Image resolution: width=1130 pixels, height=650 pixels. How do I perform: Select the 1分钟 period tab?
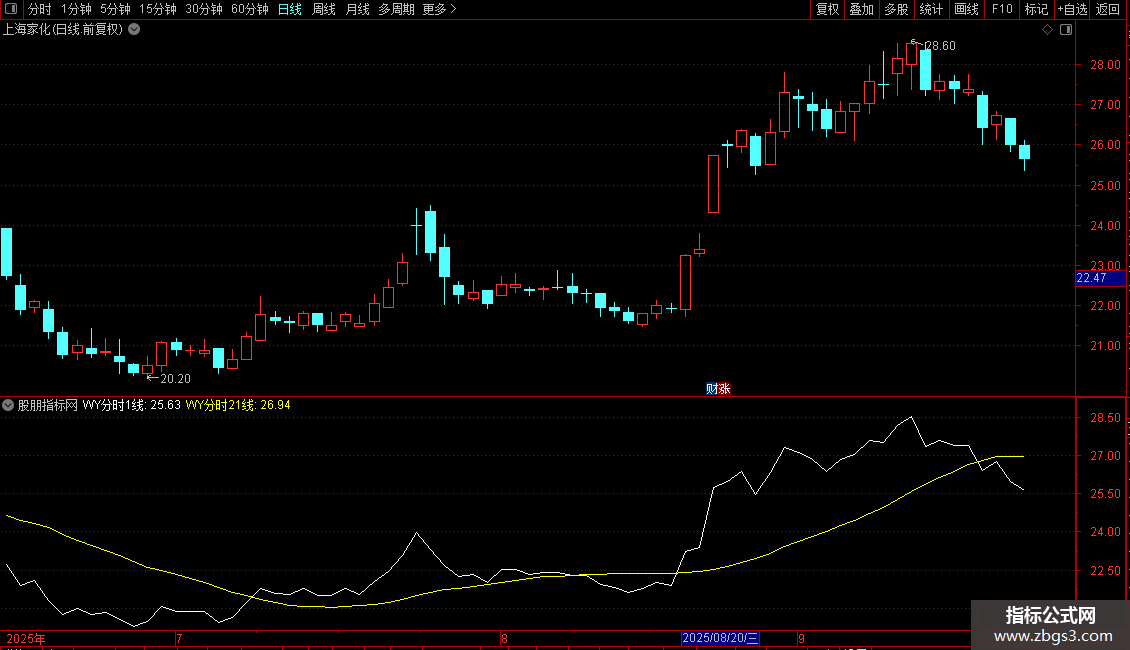76,9
